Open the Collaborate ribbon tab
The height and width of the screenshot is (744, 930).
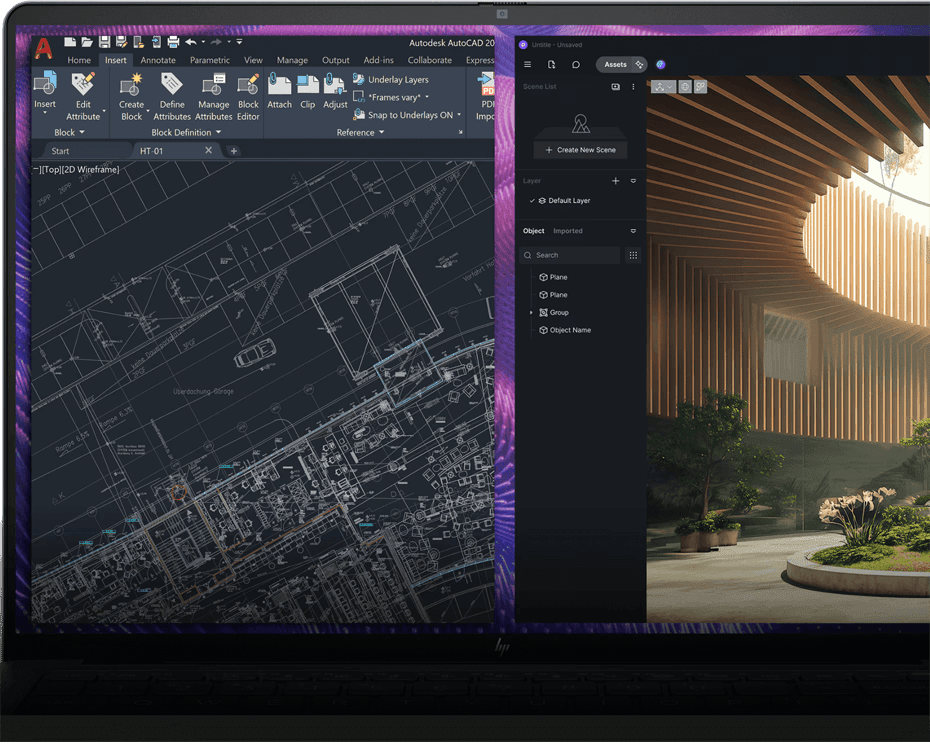tap(429, 60)
